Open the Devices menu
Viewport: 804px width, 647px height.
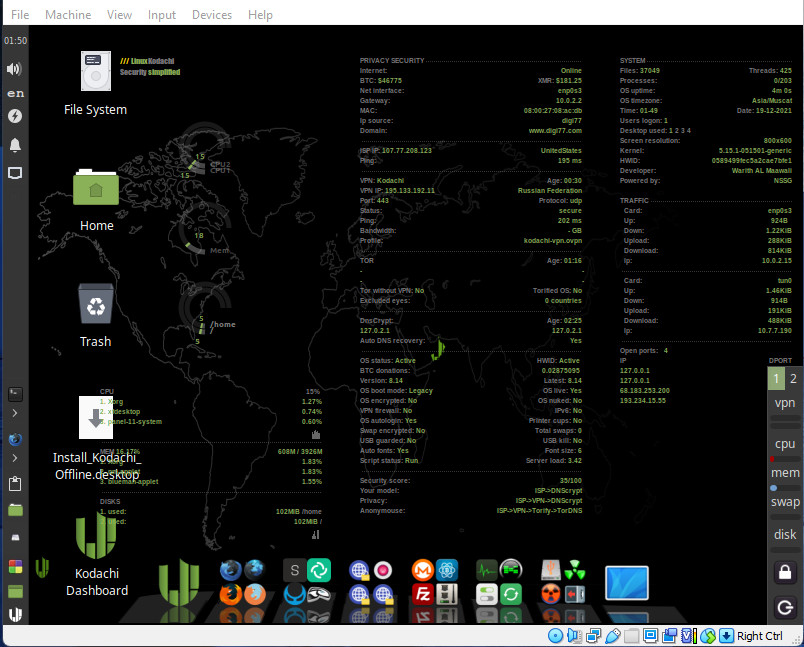(x=212, y=15)
